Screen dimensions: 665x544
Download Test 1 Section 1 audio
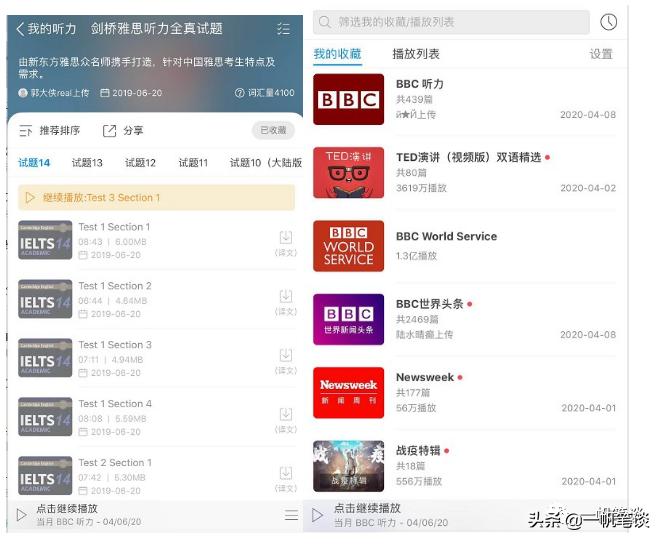(x=286, y=237)
